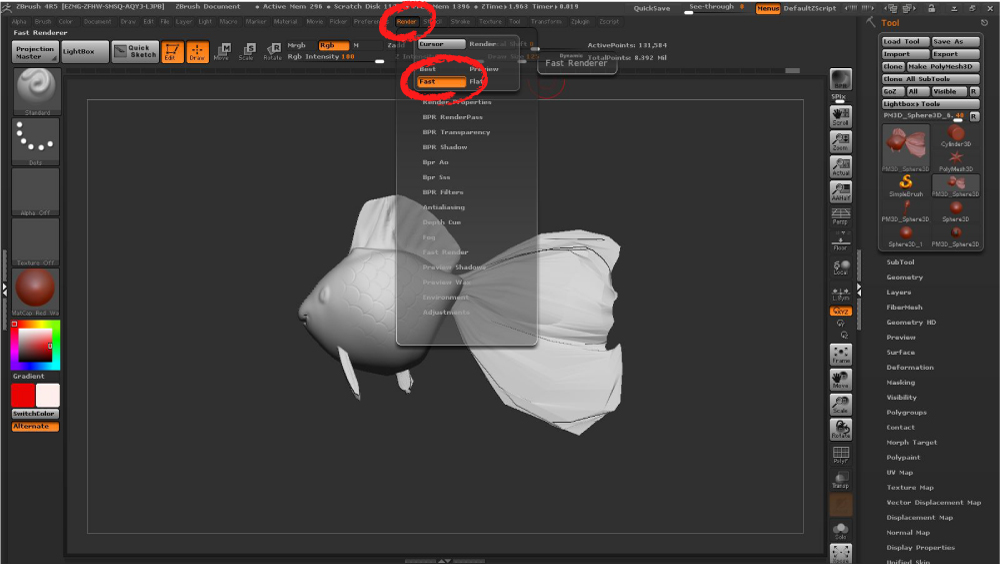Screen dimensions: 1000x564
Task: Click the BPR render icon
Action: click(x=840, y=81)
